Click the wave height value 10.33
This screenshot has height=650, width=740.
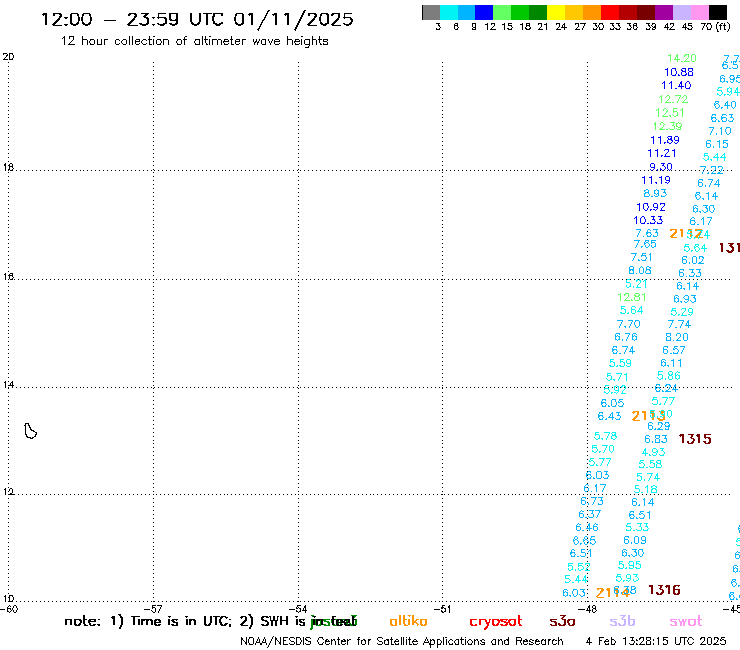tap(648, 220)
